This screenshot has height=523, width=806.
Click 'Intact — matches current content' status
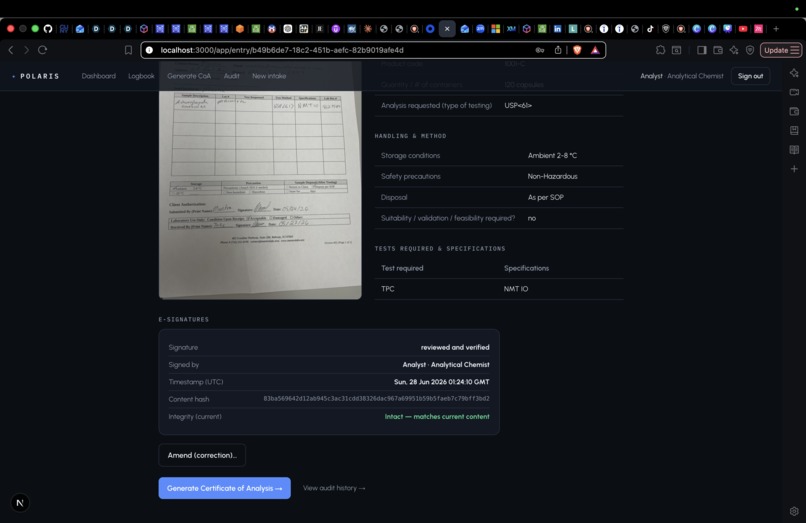pos(437,417)
